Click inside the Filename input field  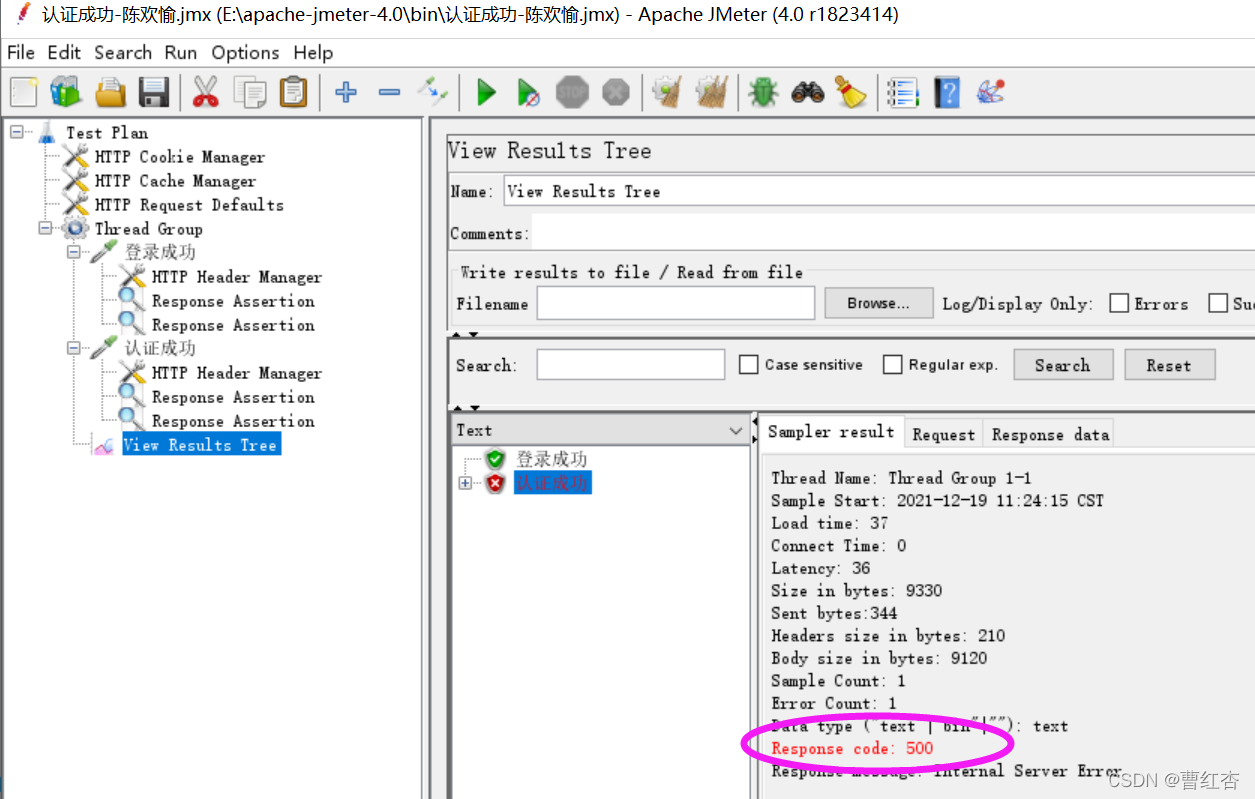click(x=675, y=303)
